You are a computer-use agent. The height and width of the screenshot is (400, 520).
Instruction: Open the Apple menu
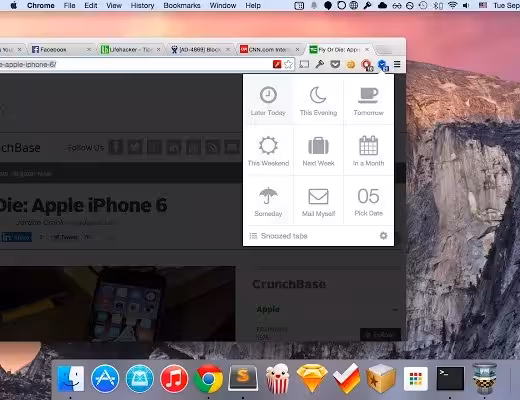point(14,5)
